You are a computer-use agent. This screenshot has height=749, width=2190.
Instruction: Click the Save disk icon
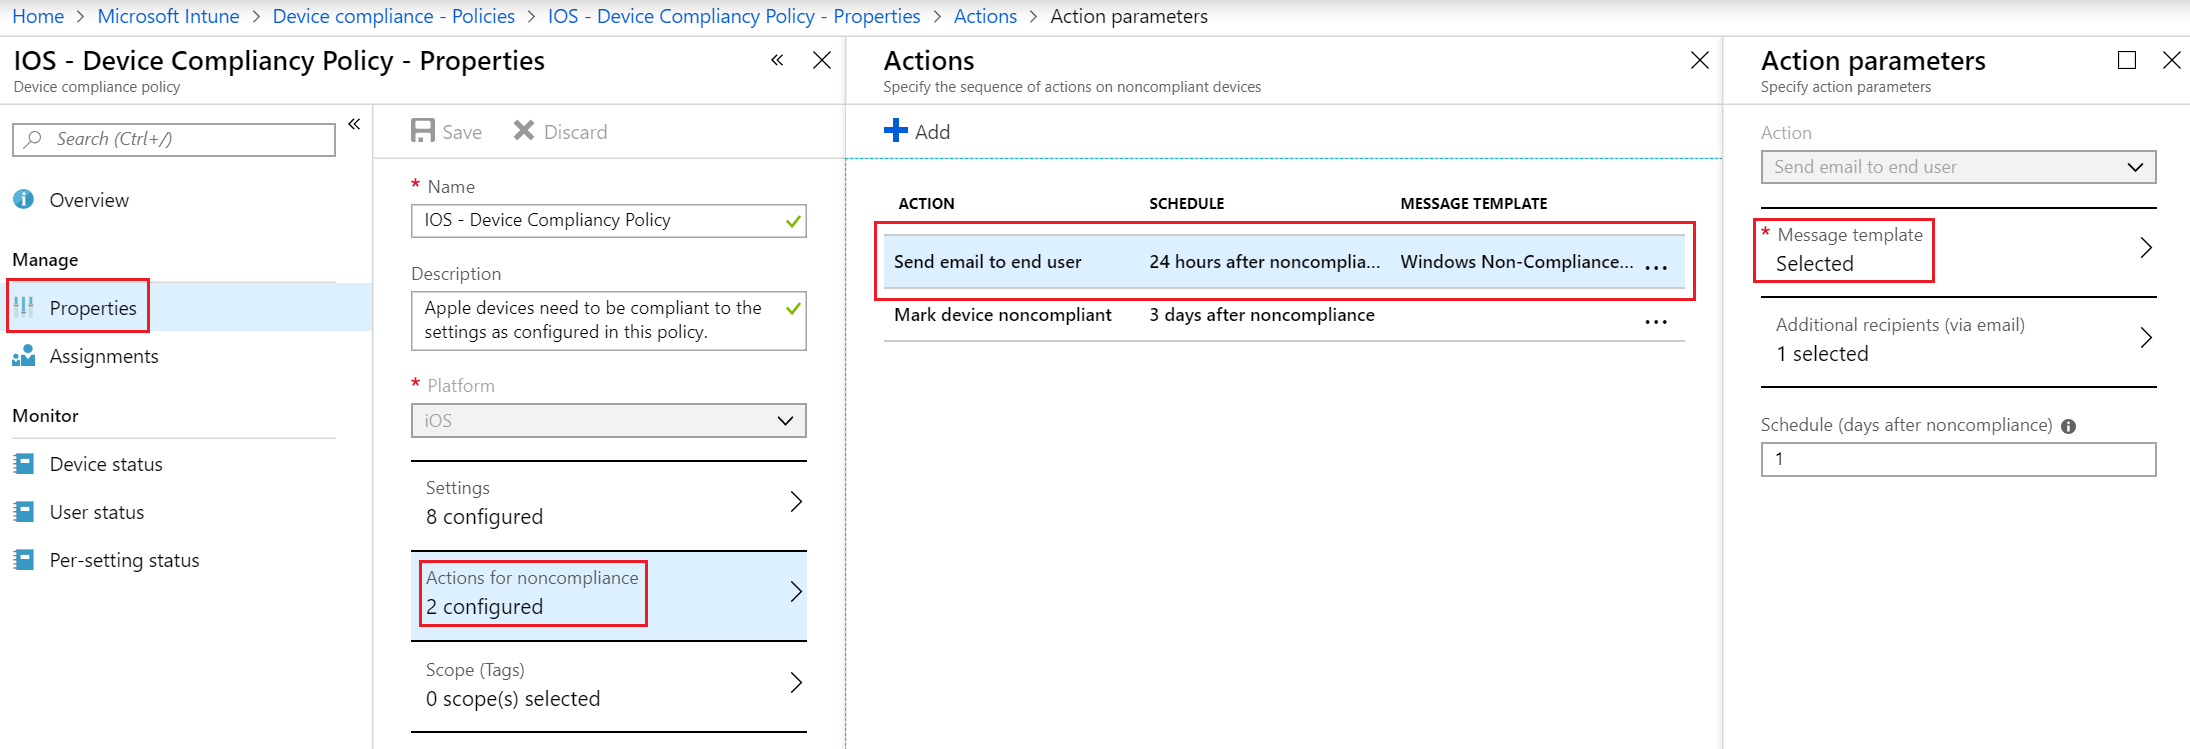pyautogui.click(x=423, y=132)
